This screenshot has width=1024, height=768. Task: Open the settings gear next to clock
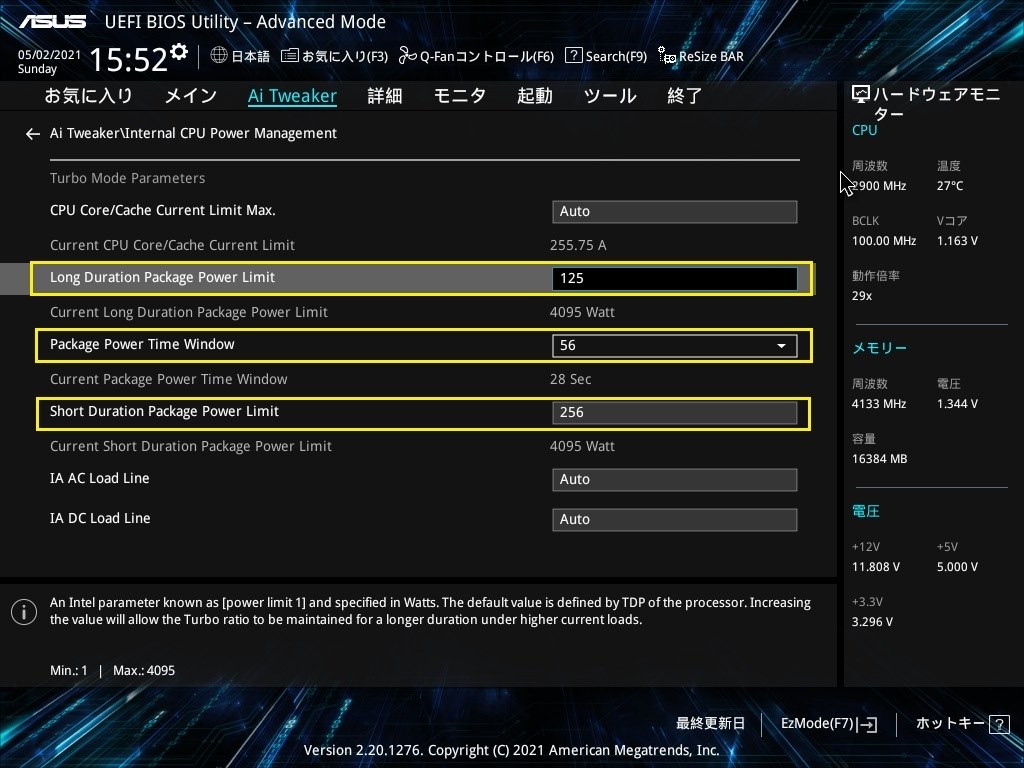point(178,52)
